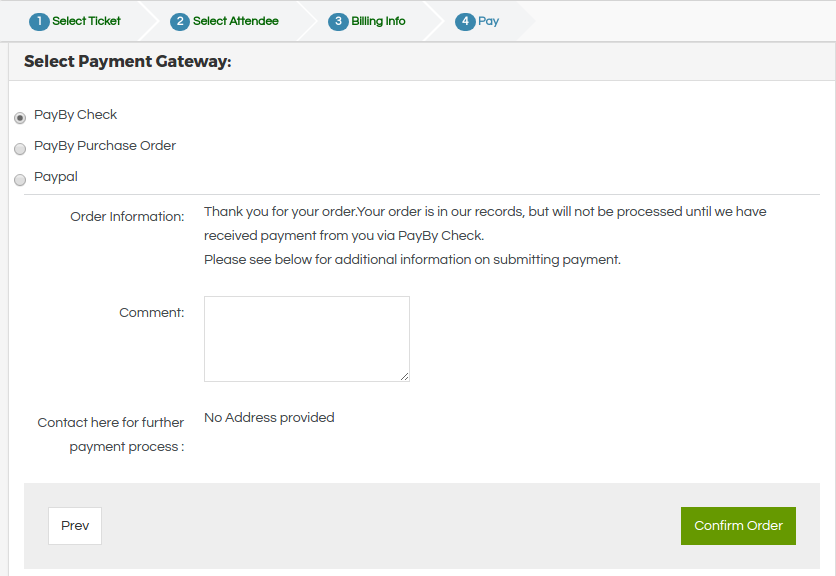Click the No Address provided text
836x576 pixels.
(269, 418)
